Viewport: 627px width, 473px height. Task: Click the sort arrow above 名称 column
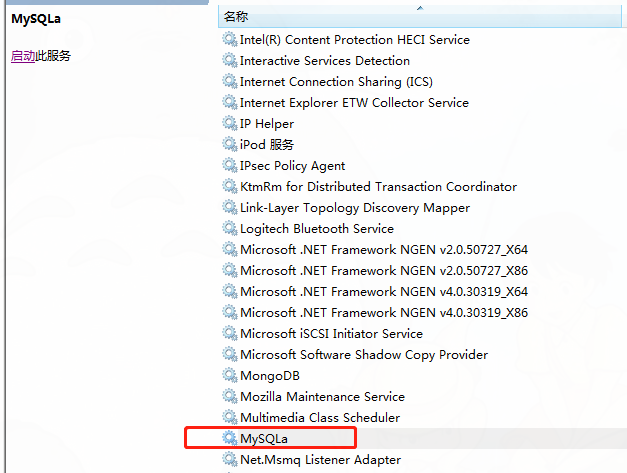tap(419, 8)
